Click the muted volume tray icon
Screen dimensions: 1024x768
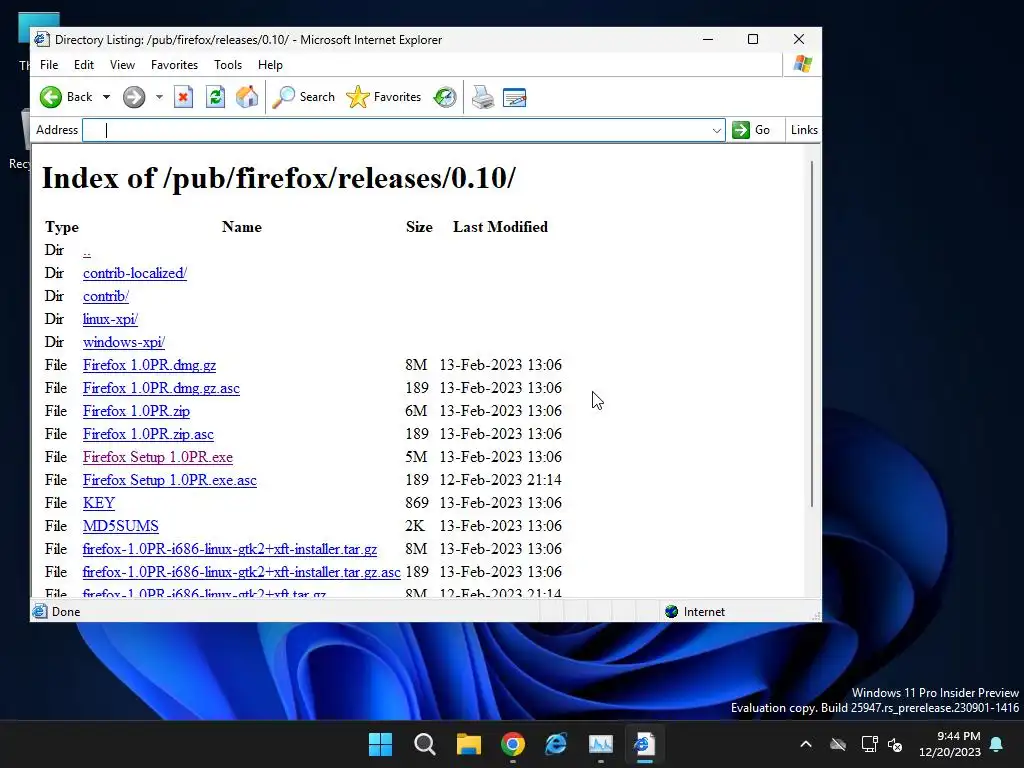click(x=895, y=744)
